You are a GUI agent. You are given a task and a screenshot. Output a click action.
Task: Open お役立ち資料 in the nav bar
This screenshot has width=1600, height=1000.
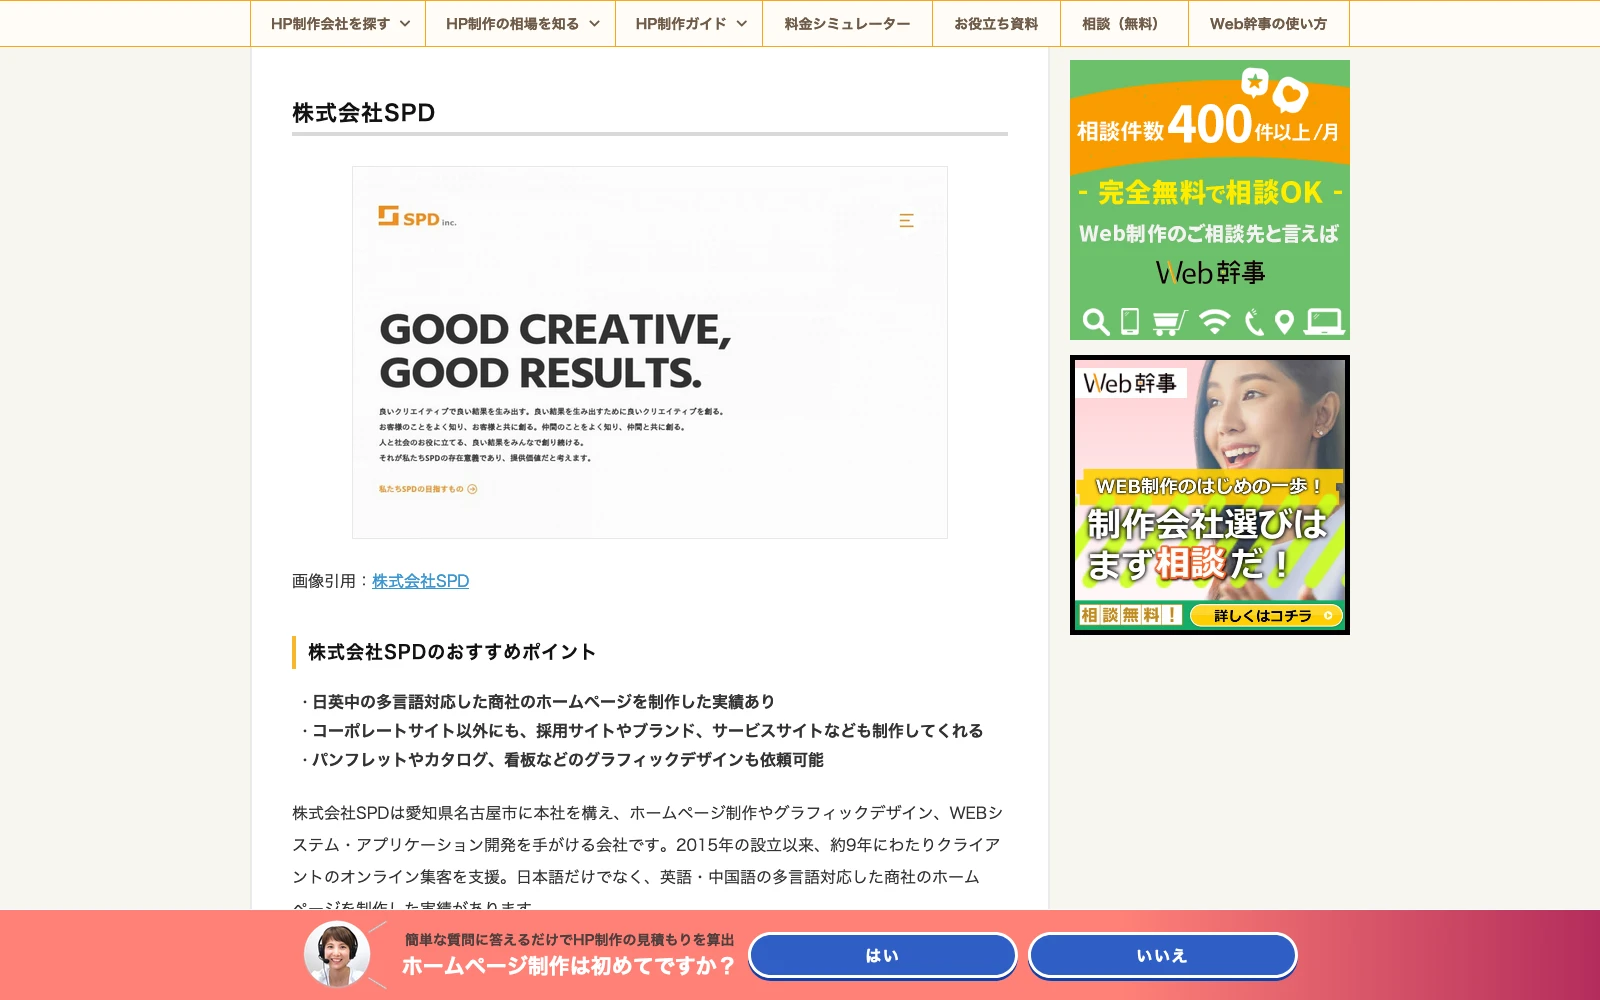[996, 24]
